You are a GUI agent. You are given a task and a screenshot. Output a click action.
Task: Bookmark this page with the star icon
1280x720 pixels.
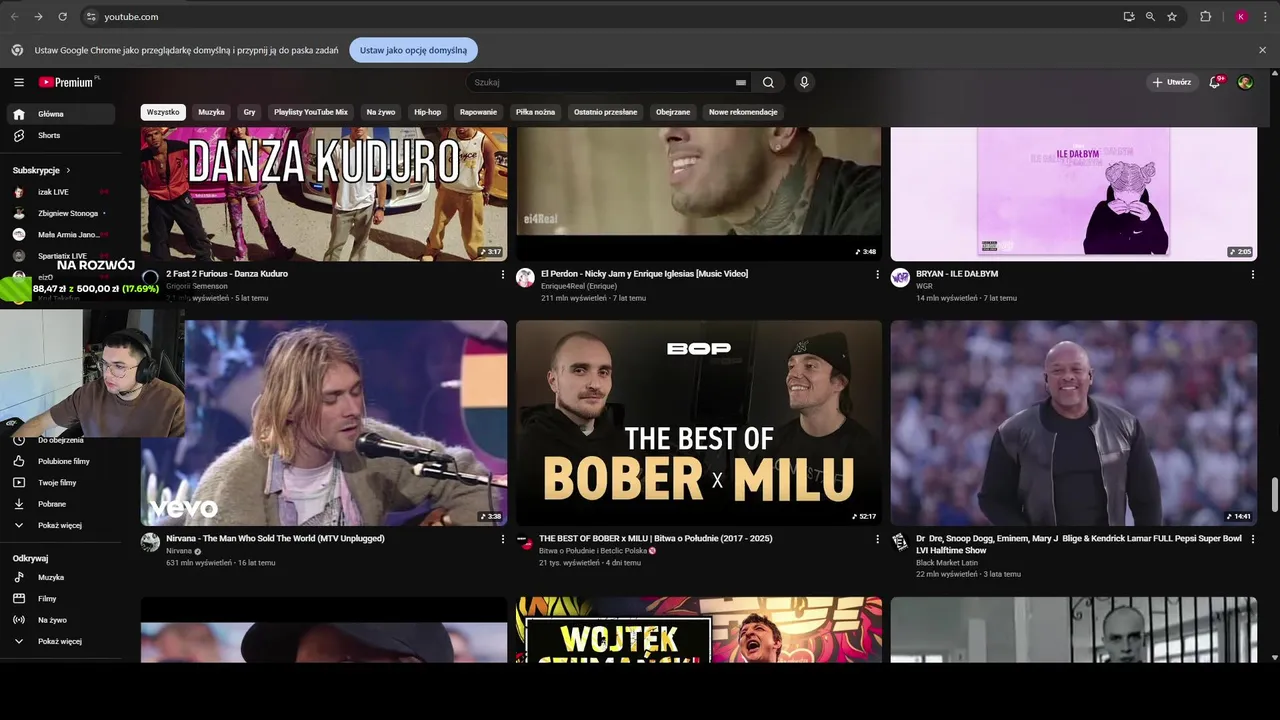(x=1172, y=17)
